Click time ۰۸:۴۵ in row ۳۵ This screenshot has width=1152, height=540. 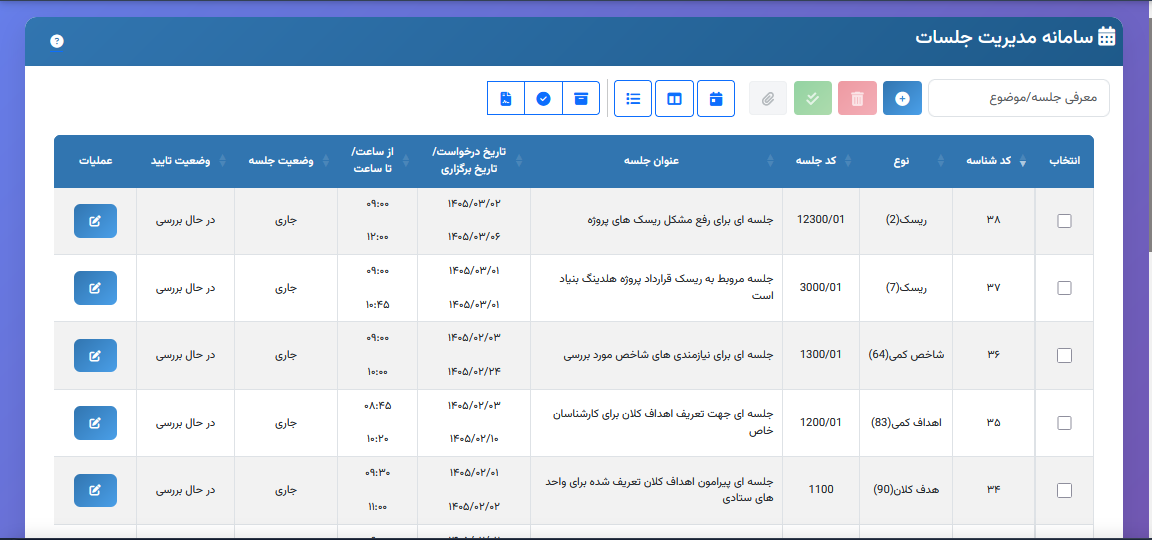coord(378,406)
